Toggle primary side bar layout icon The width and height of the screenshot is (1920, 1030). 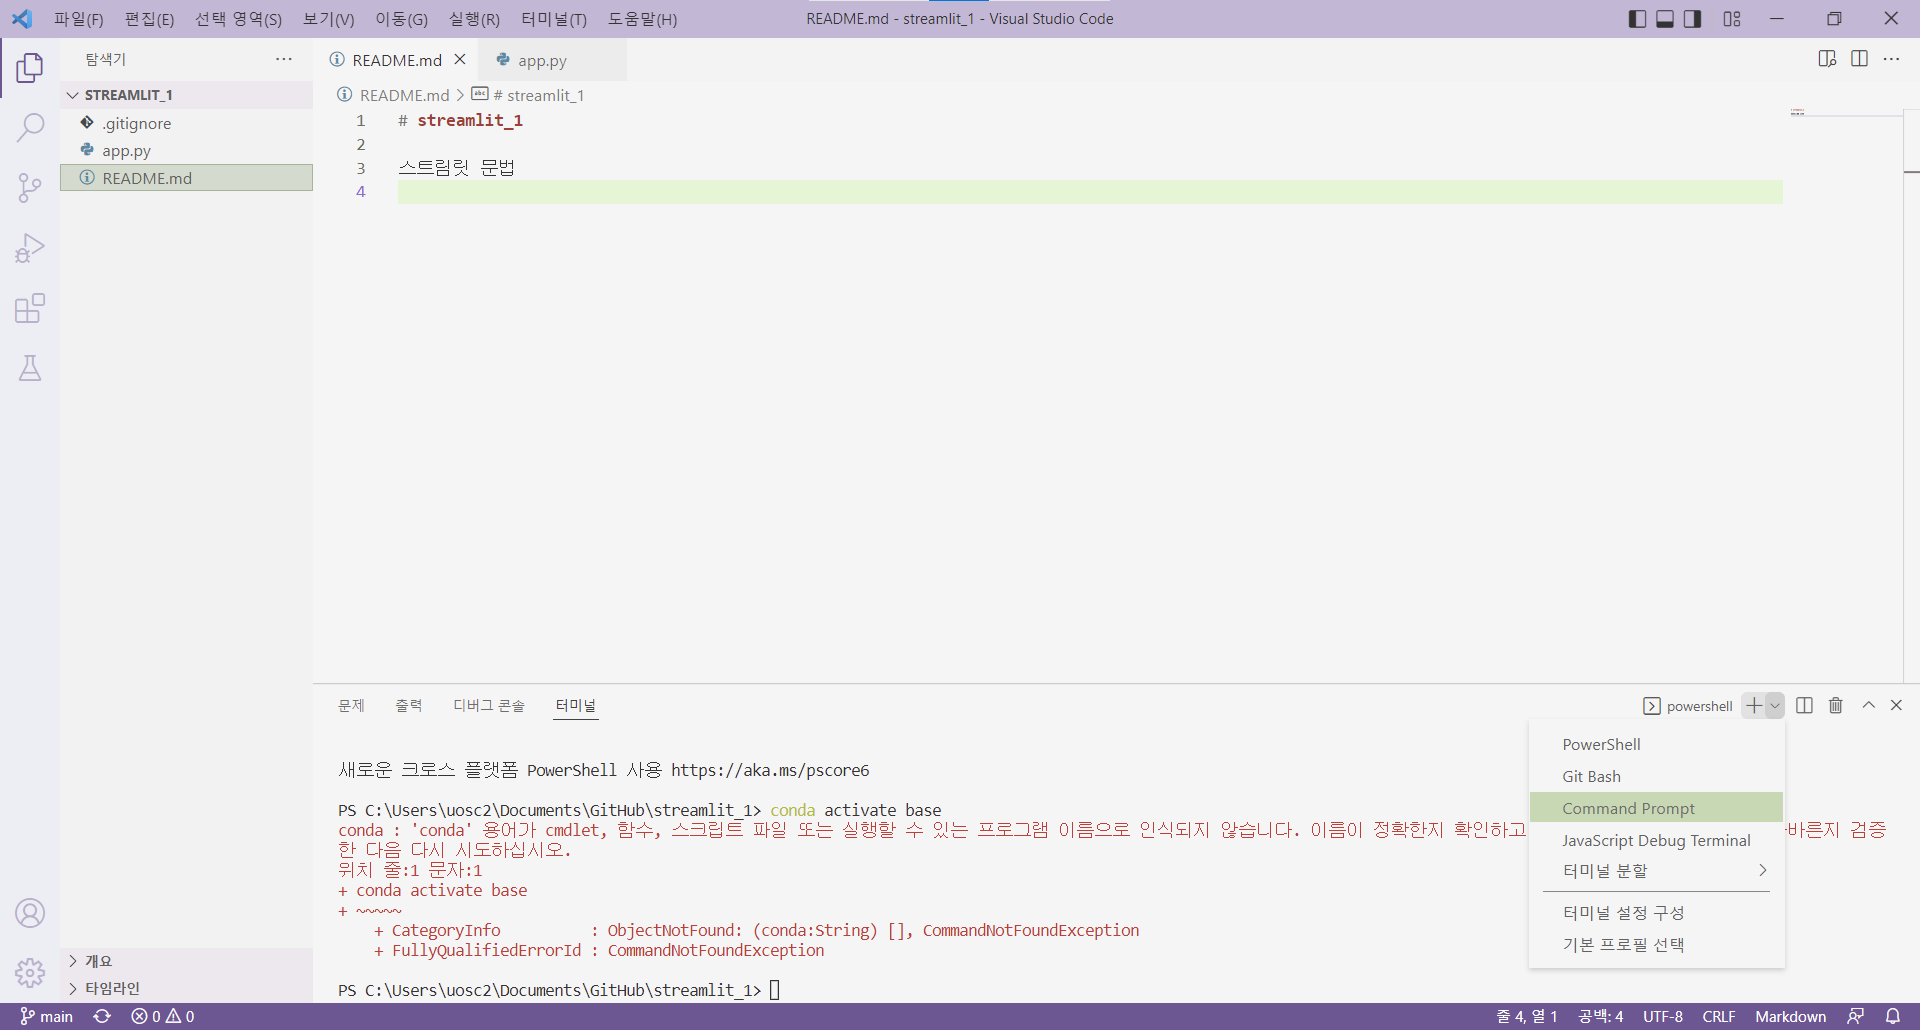[1637, 19]
